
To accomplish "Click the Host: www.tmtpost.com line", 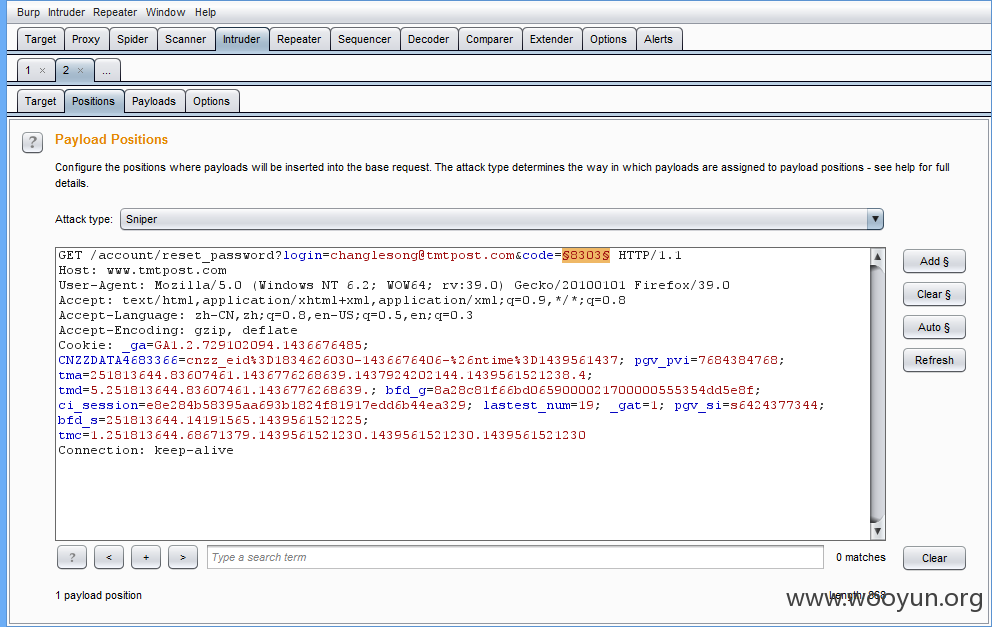I will coord(142,271).
